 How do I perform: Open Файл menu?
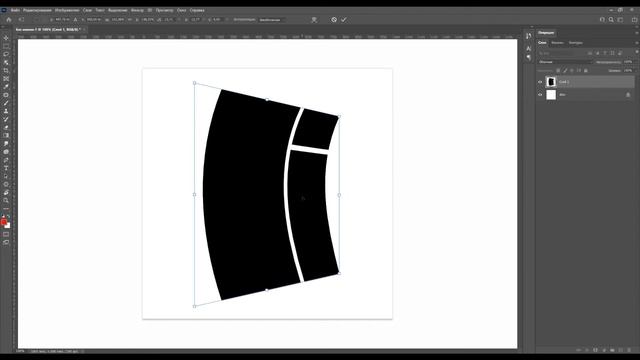(16, 10)
